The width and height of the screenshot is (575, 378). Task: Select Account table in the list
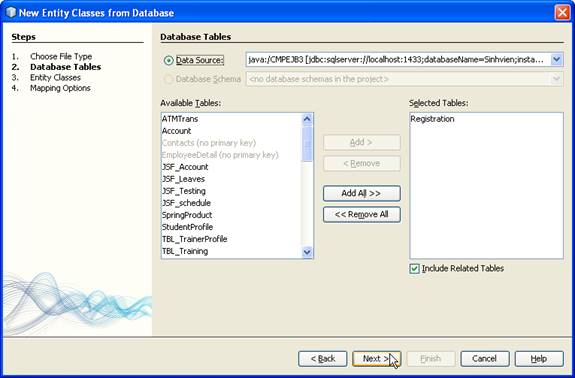tap(176, 131)
